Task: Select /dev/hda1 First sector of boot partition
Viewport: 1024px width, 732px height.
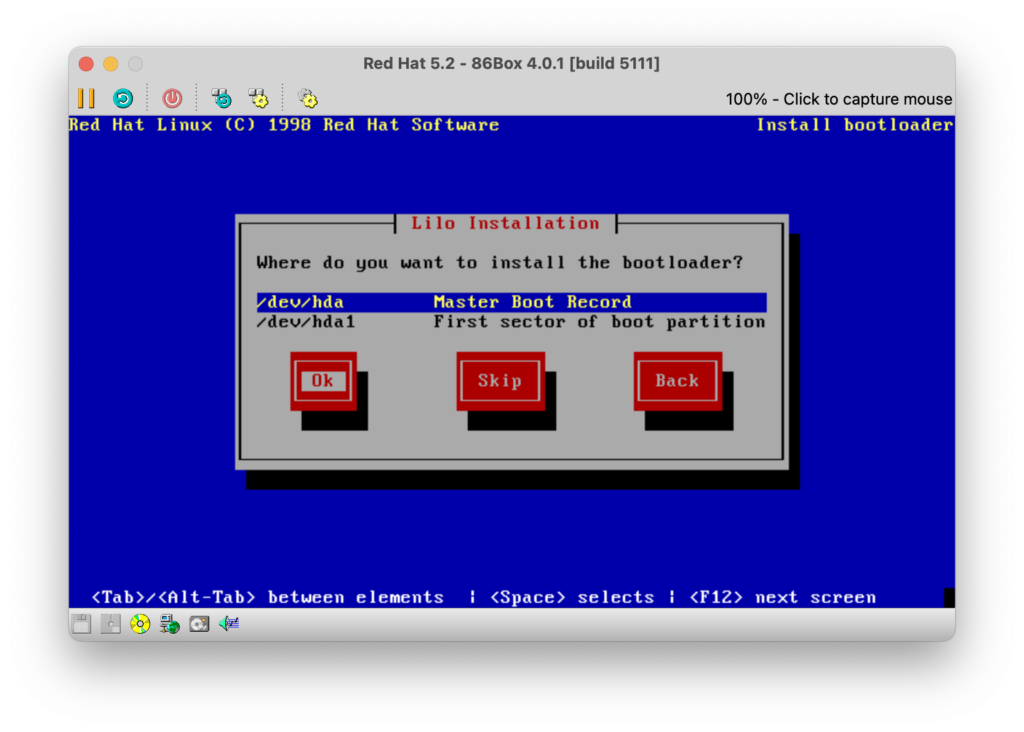Action: (x=511, y=322)
